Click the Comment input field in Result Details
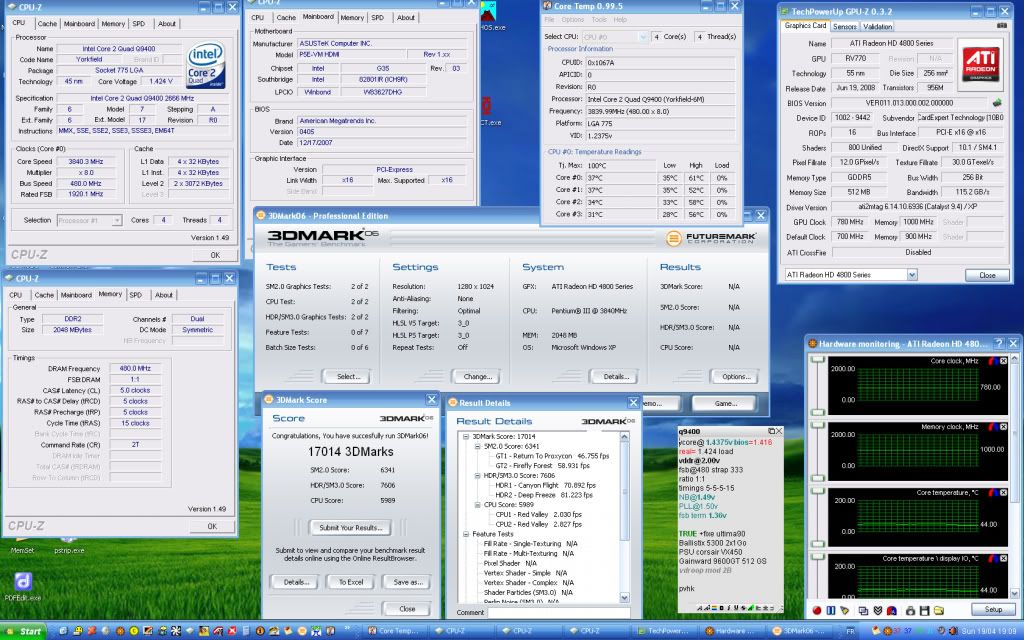Viewport: 1024px width, 640px height. (558, 612)
